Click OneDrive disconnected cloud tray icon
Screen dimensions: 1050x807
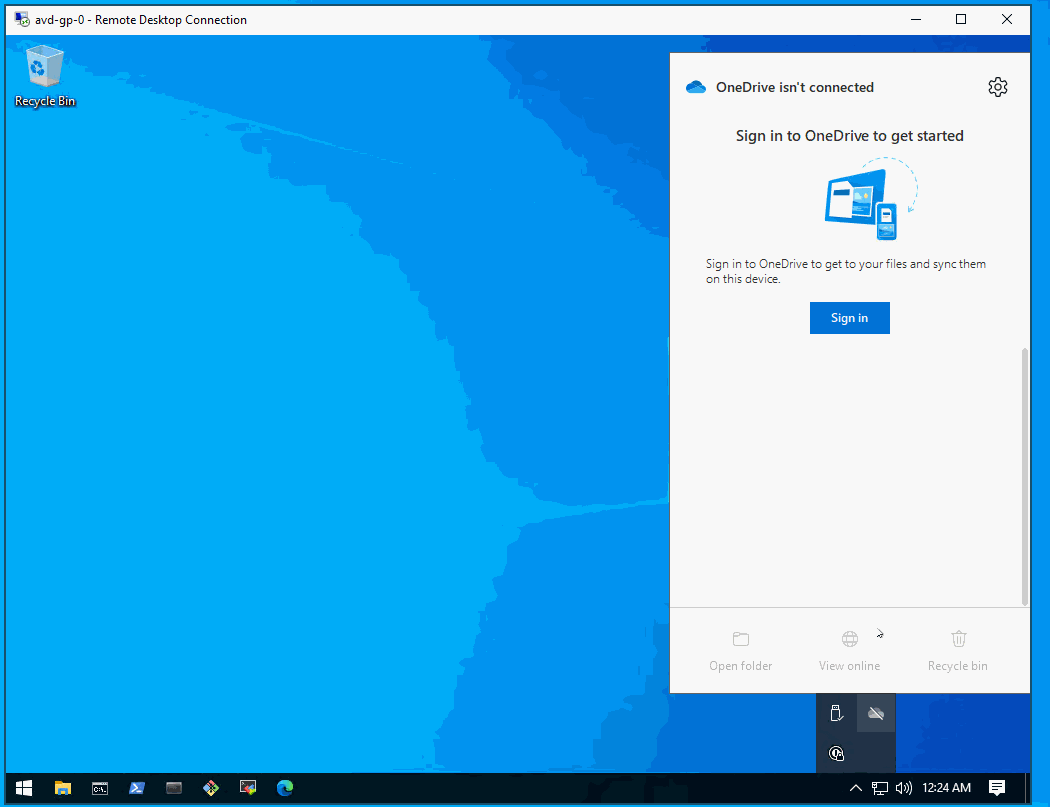[876, 713]
